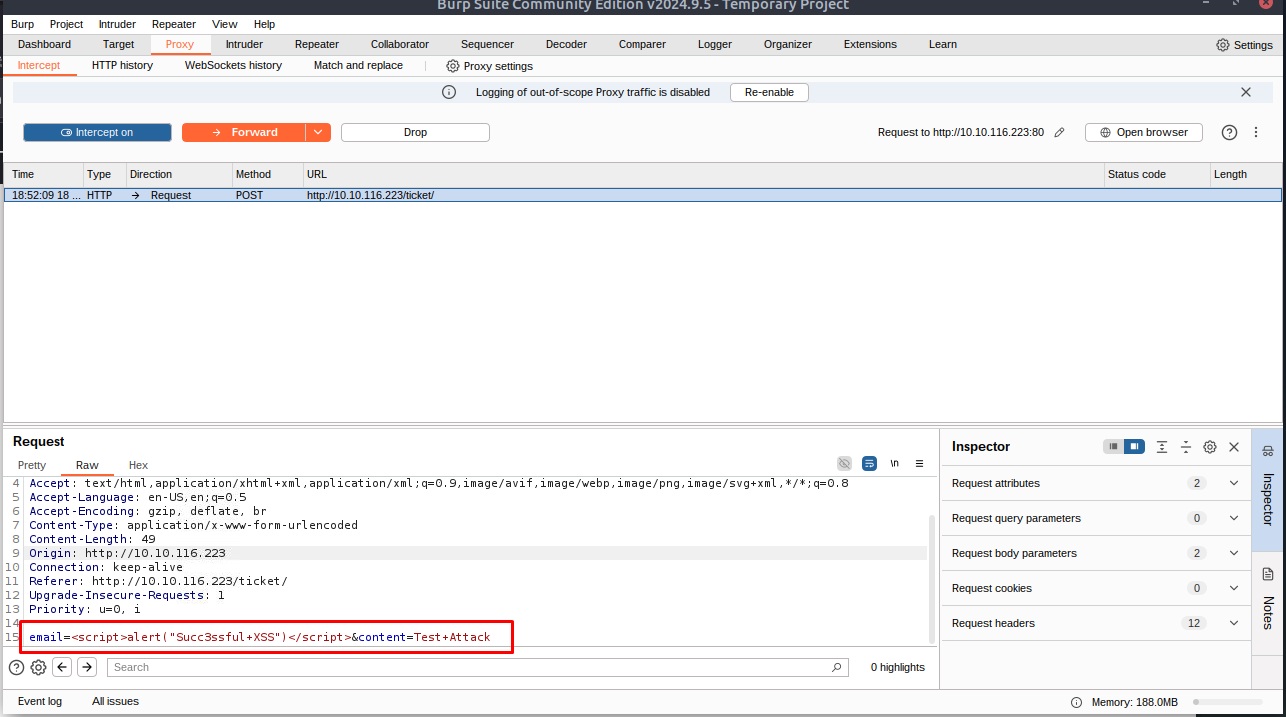Open the Match and replace sub-tab

[x=358, y=66]
